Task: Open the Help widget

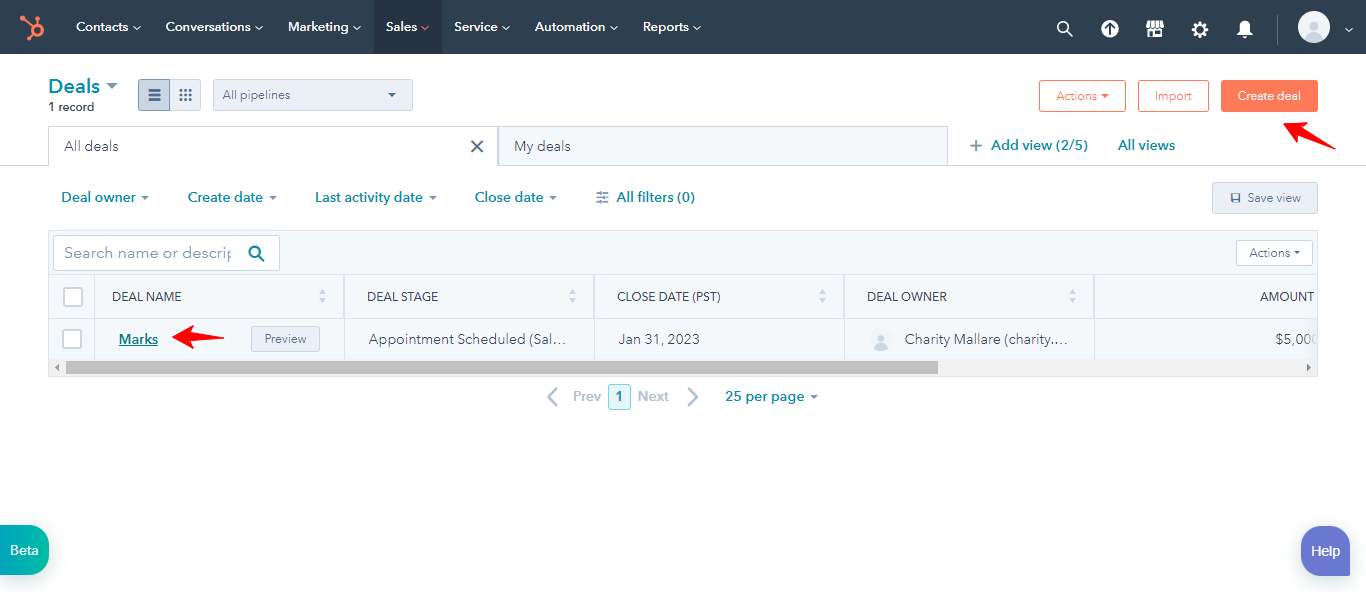Action: pos(1325,551)
